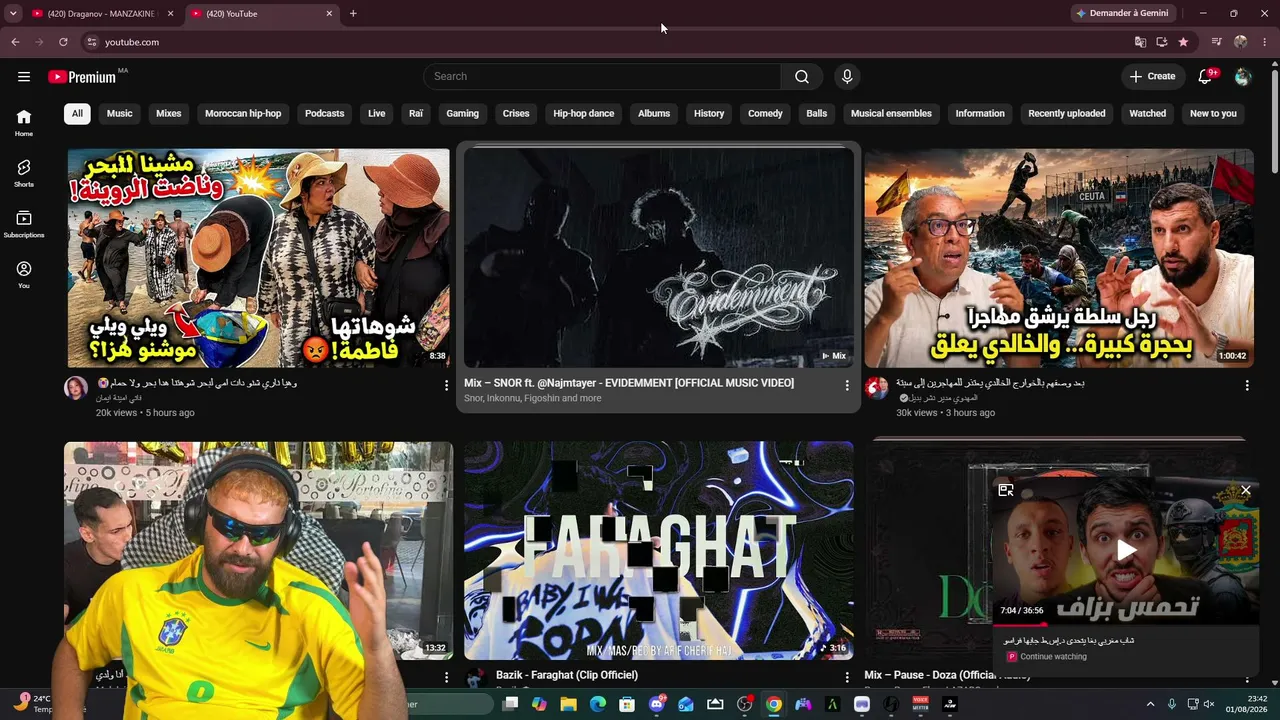Click the Home sidebar icon
Screen dimensions: 1280x720
24,122
